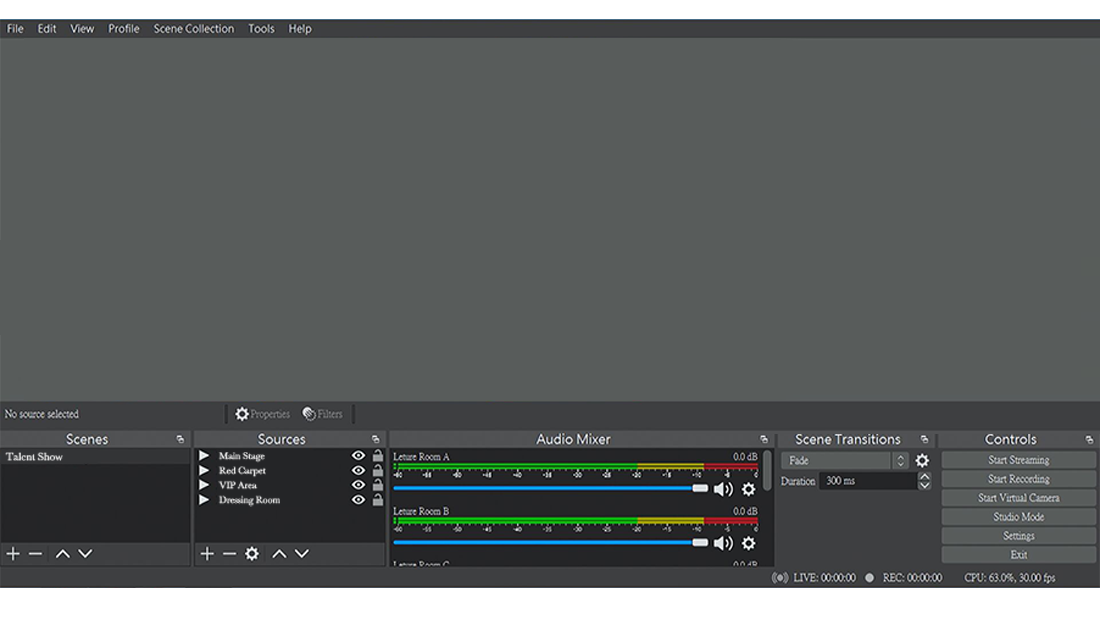
Task: Add a new scene with plus icon
Action: (13, 554)
